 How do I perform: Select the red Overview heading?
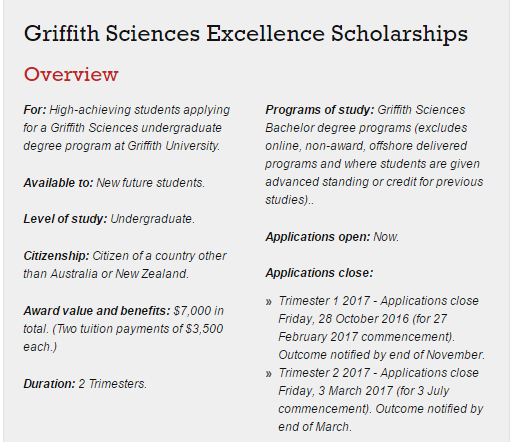point(71,74)
